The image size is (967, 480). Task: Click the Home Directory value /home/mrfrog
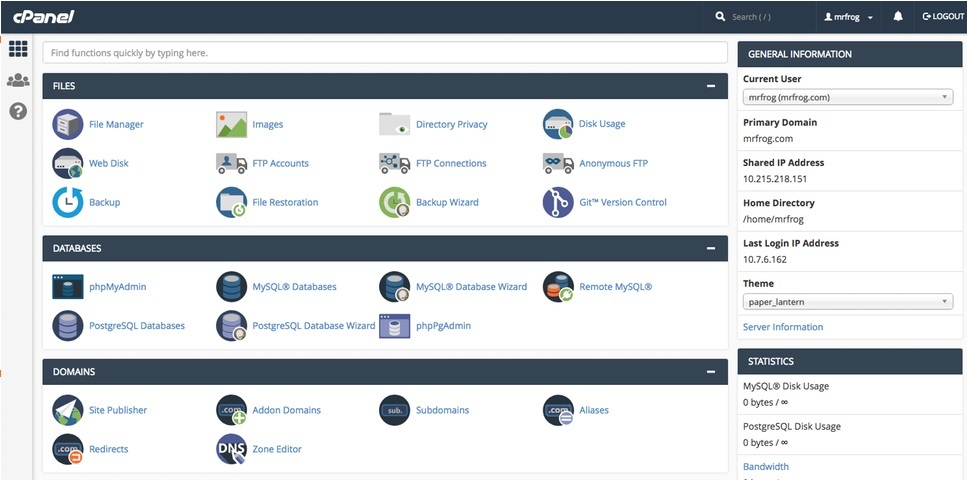click(x=773, y=219)
